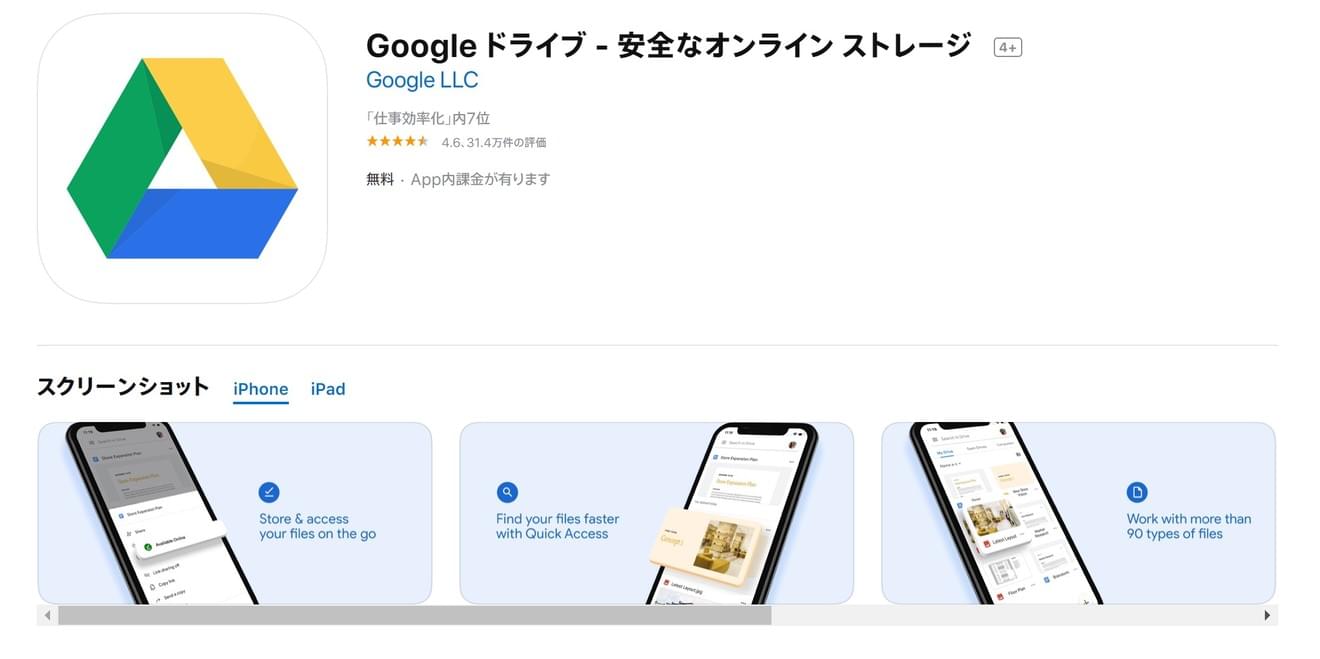Click the blue magnifier icon above 'Find your files faster'

click(507, 492)
